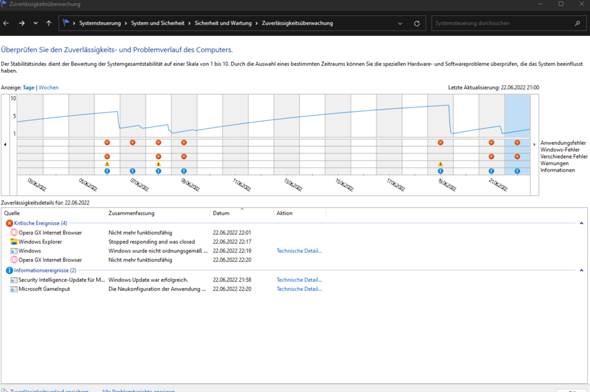Switch the chart view to Tage
Screen dimensions: 590x392
(x=28, y=88)
